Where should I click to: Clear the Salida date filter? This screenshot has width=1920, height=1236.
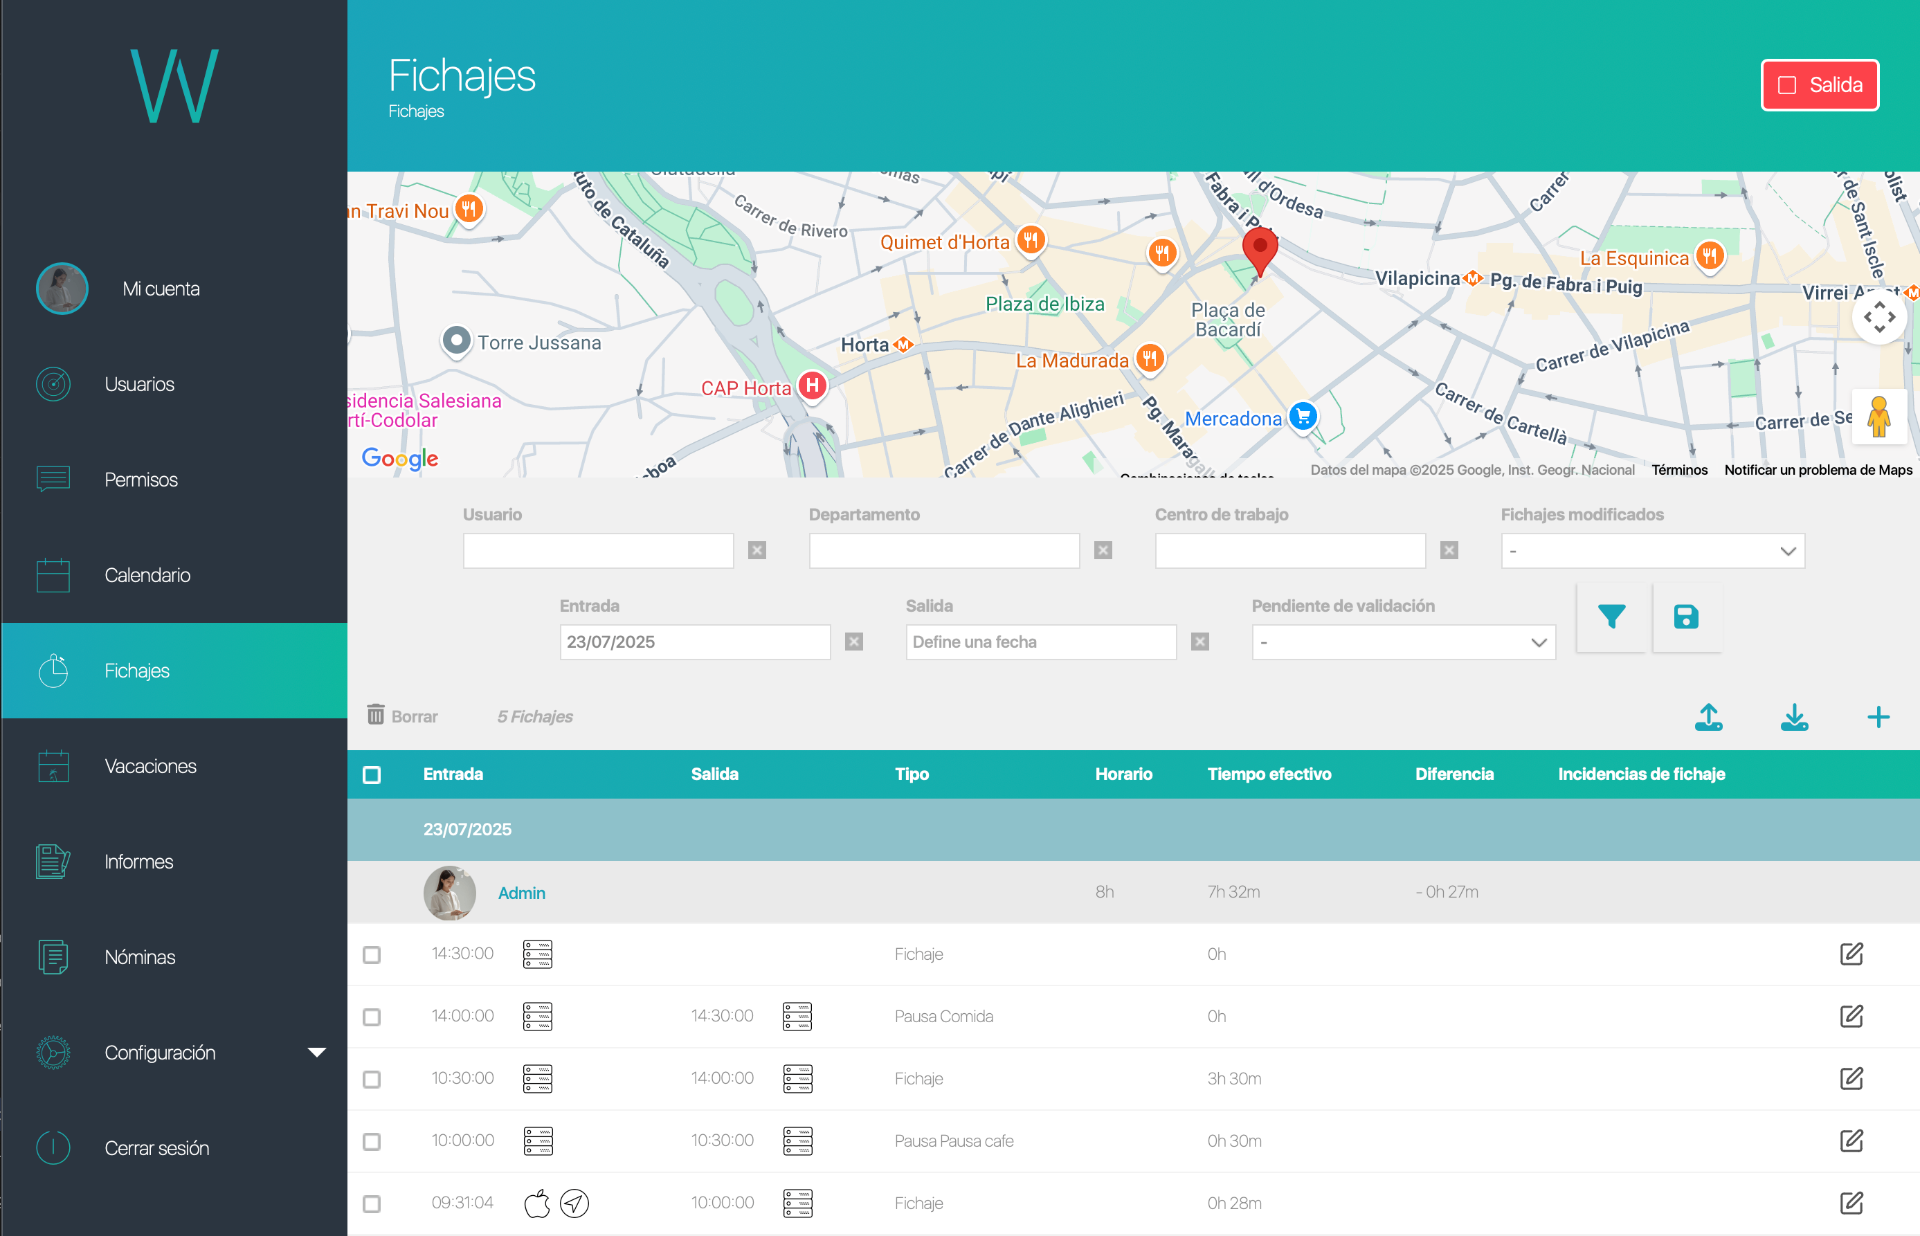[x=1200, y=642]
